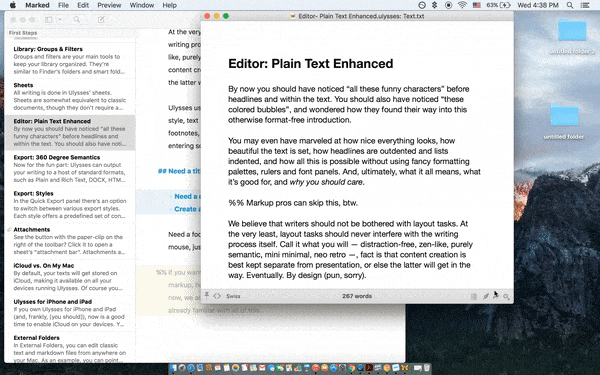Open the Marked menu
The width and height of the screenshot is (600, 375).
point(37,5)
